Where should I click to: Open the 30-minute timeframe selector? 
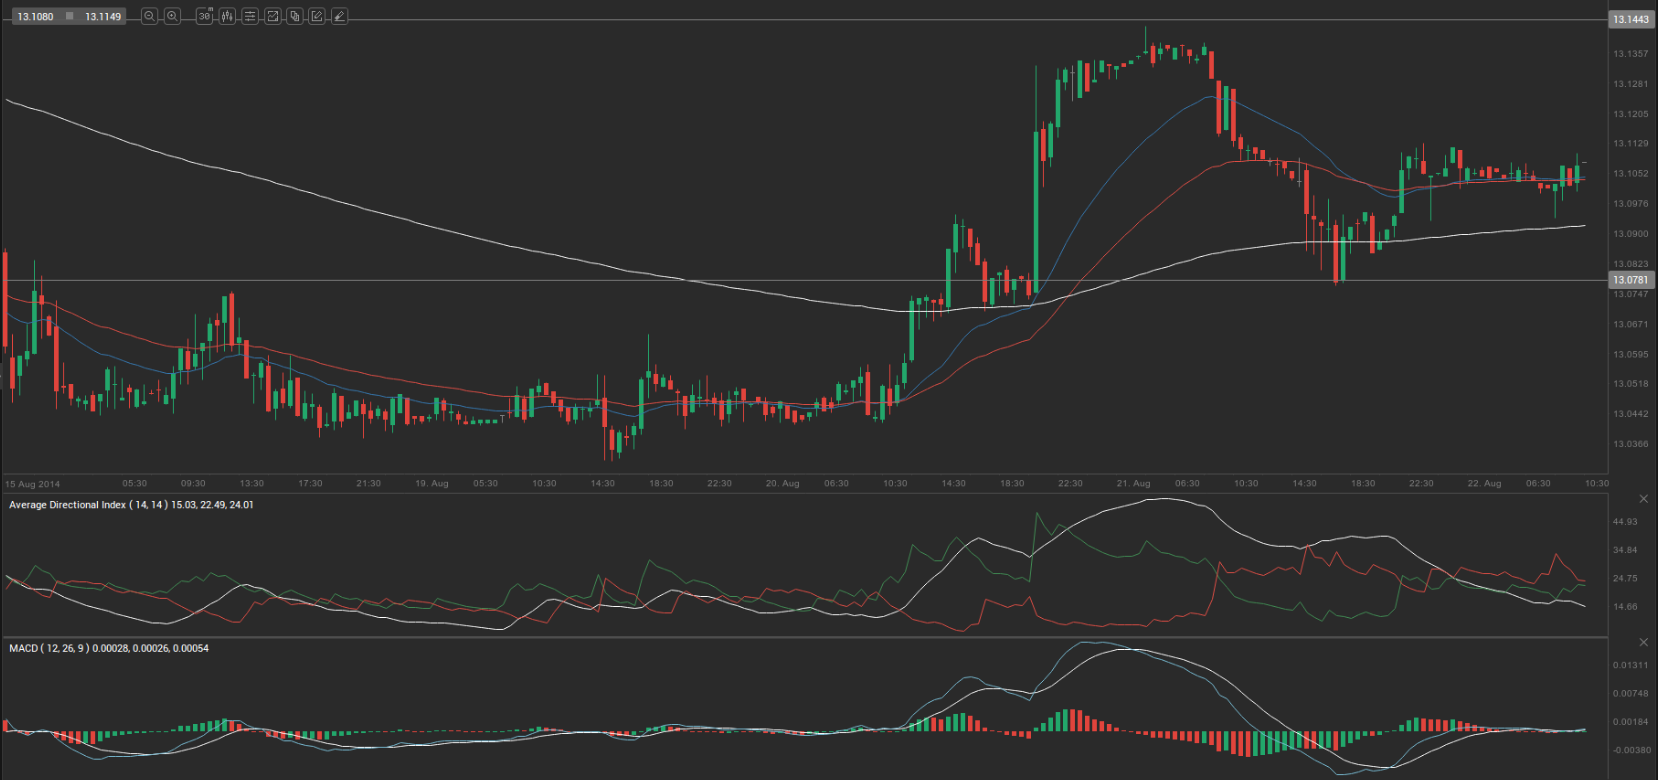204,16
